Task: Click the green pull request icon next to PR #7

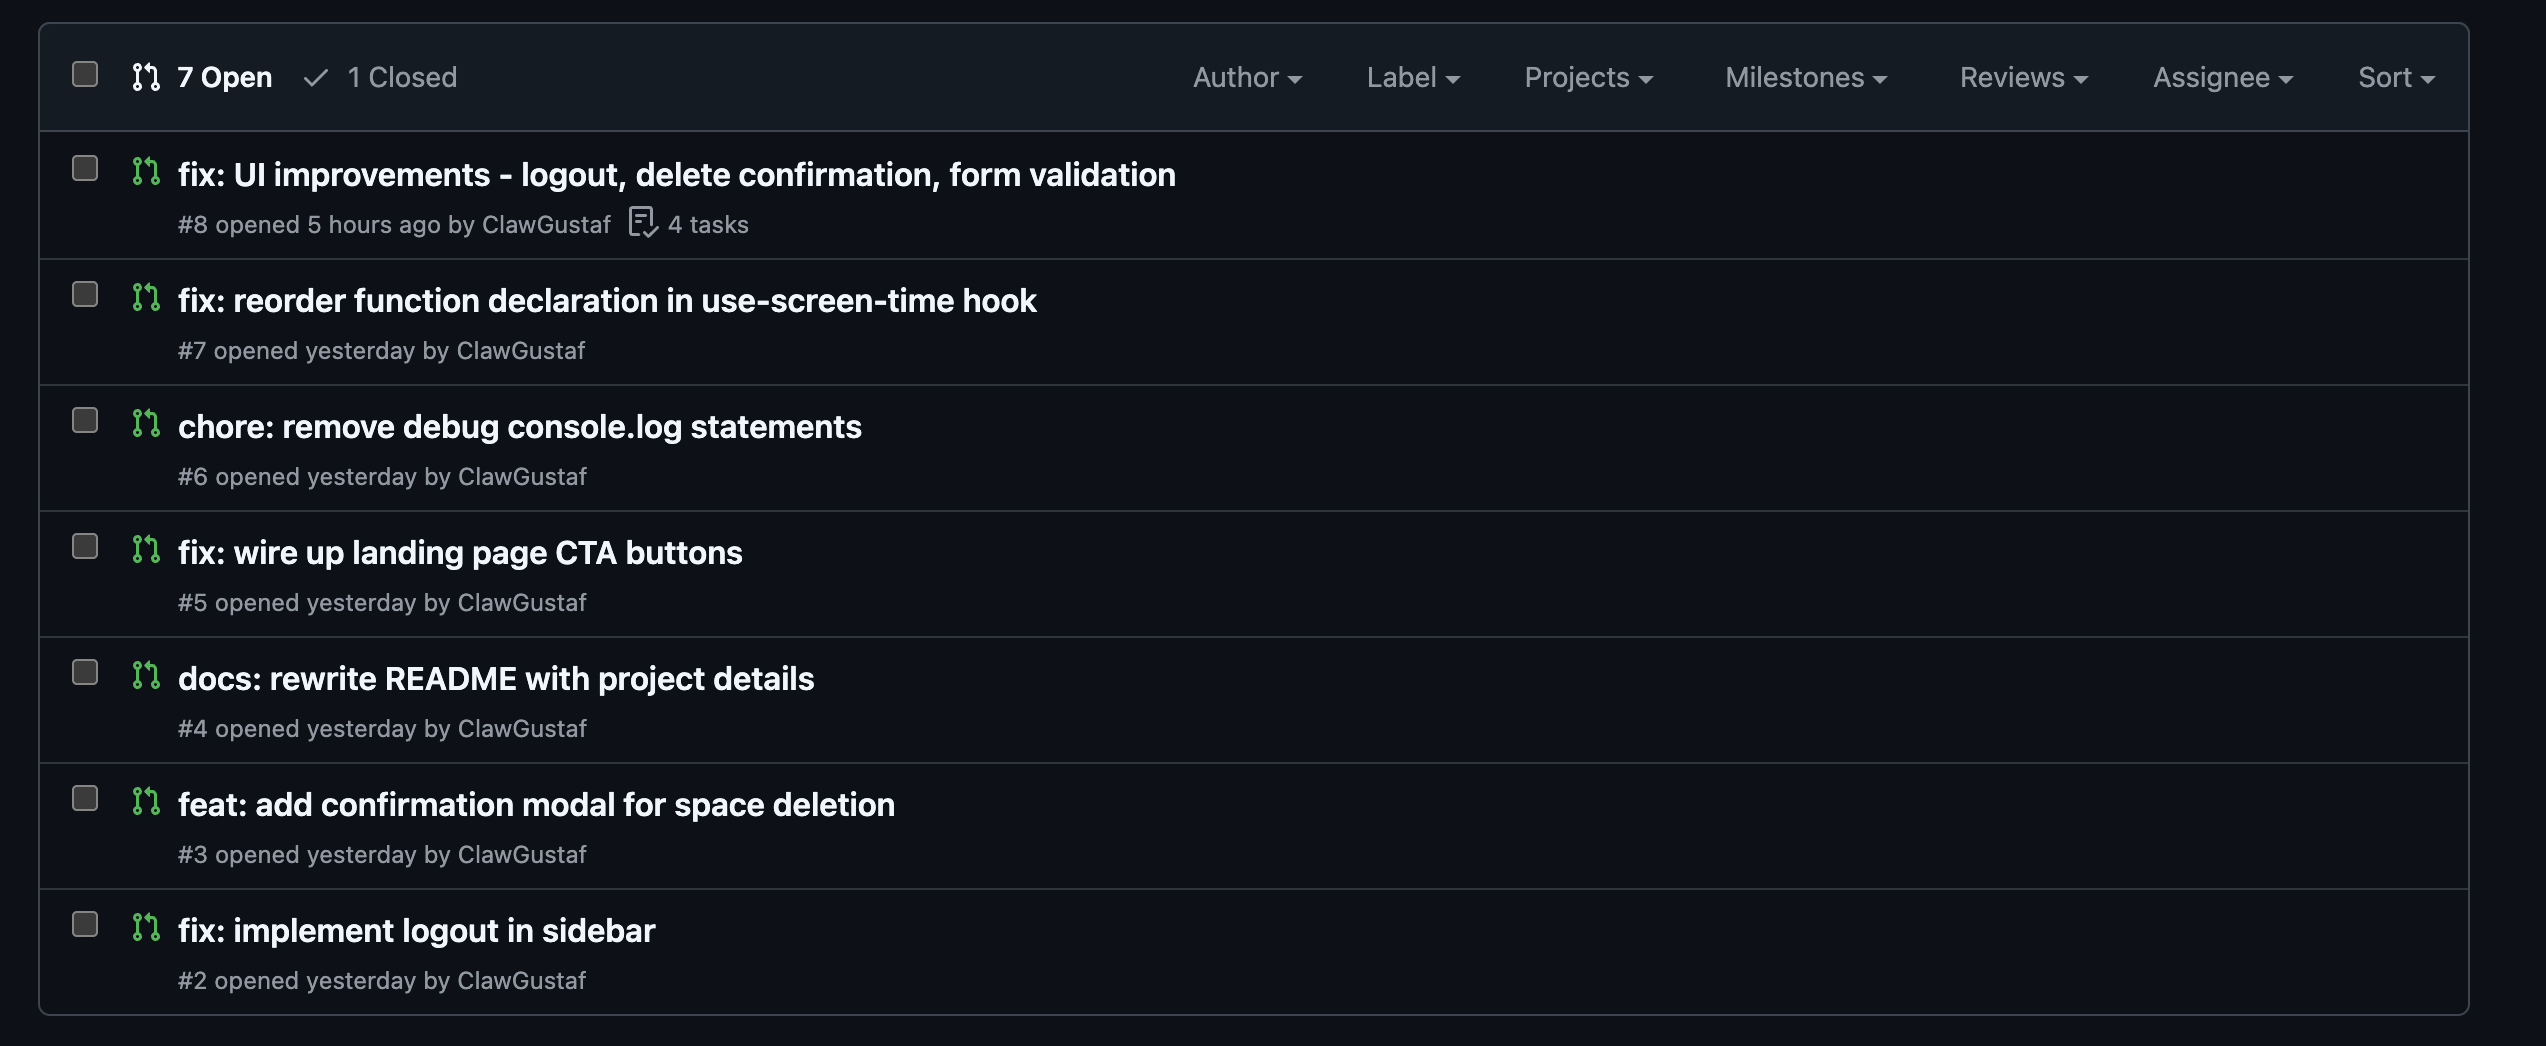Action: pyautogui.click(x=147, y=297)
